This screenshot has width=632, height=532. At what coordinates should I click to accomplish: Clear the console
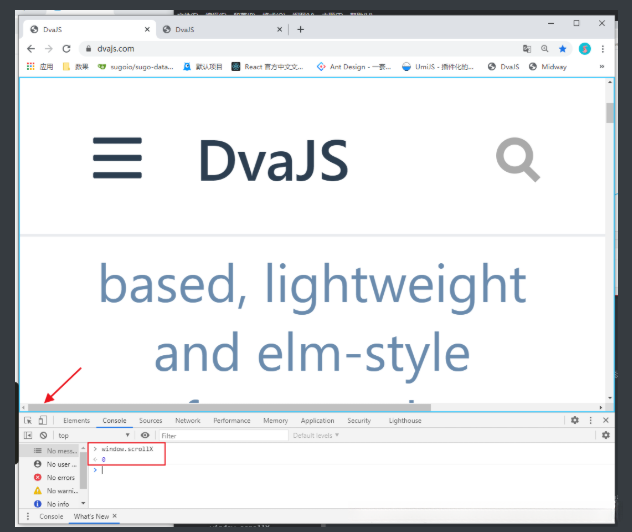coord(43,435)
